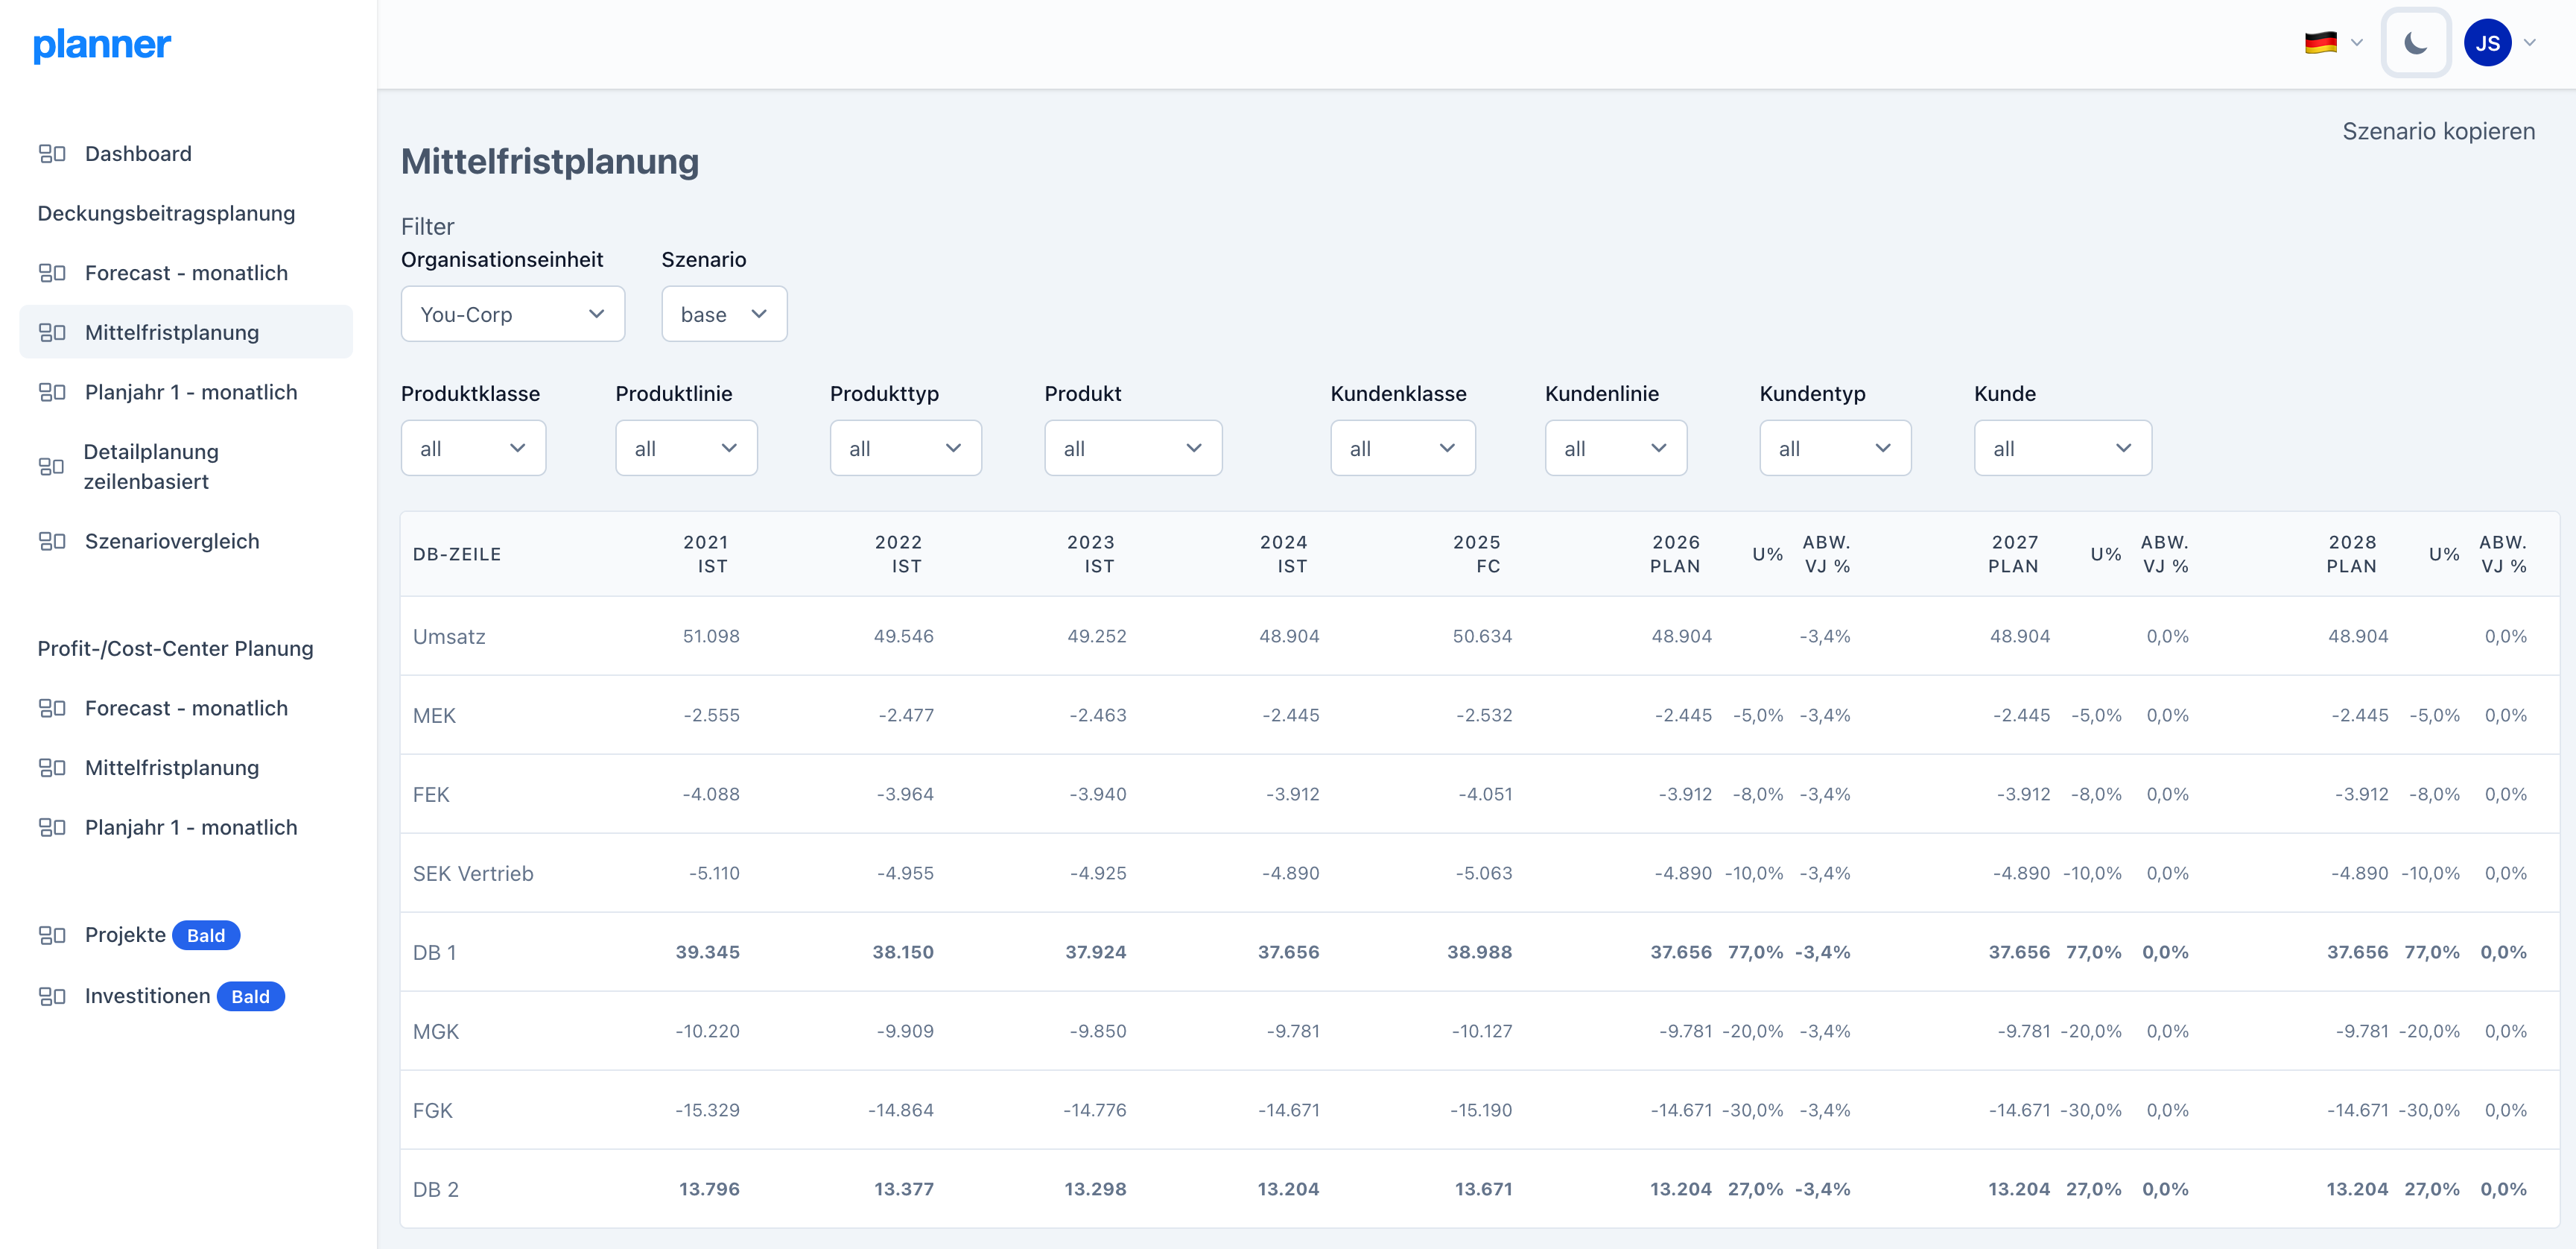2576x1249 pixels.
Task: Open the Kunde filter dropdown
Action: (2061, 448)
